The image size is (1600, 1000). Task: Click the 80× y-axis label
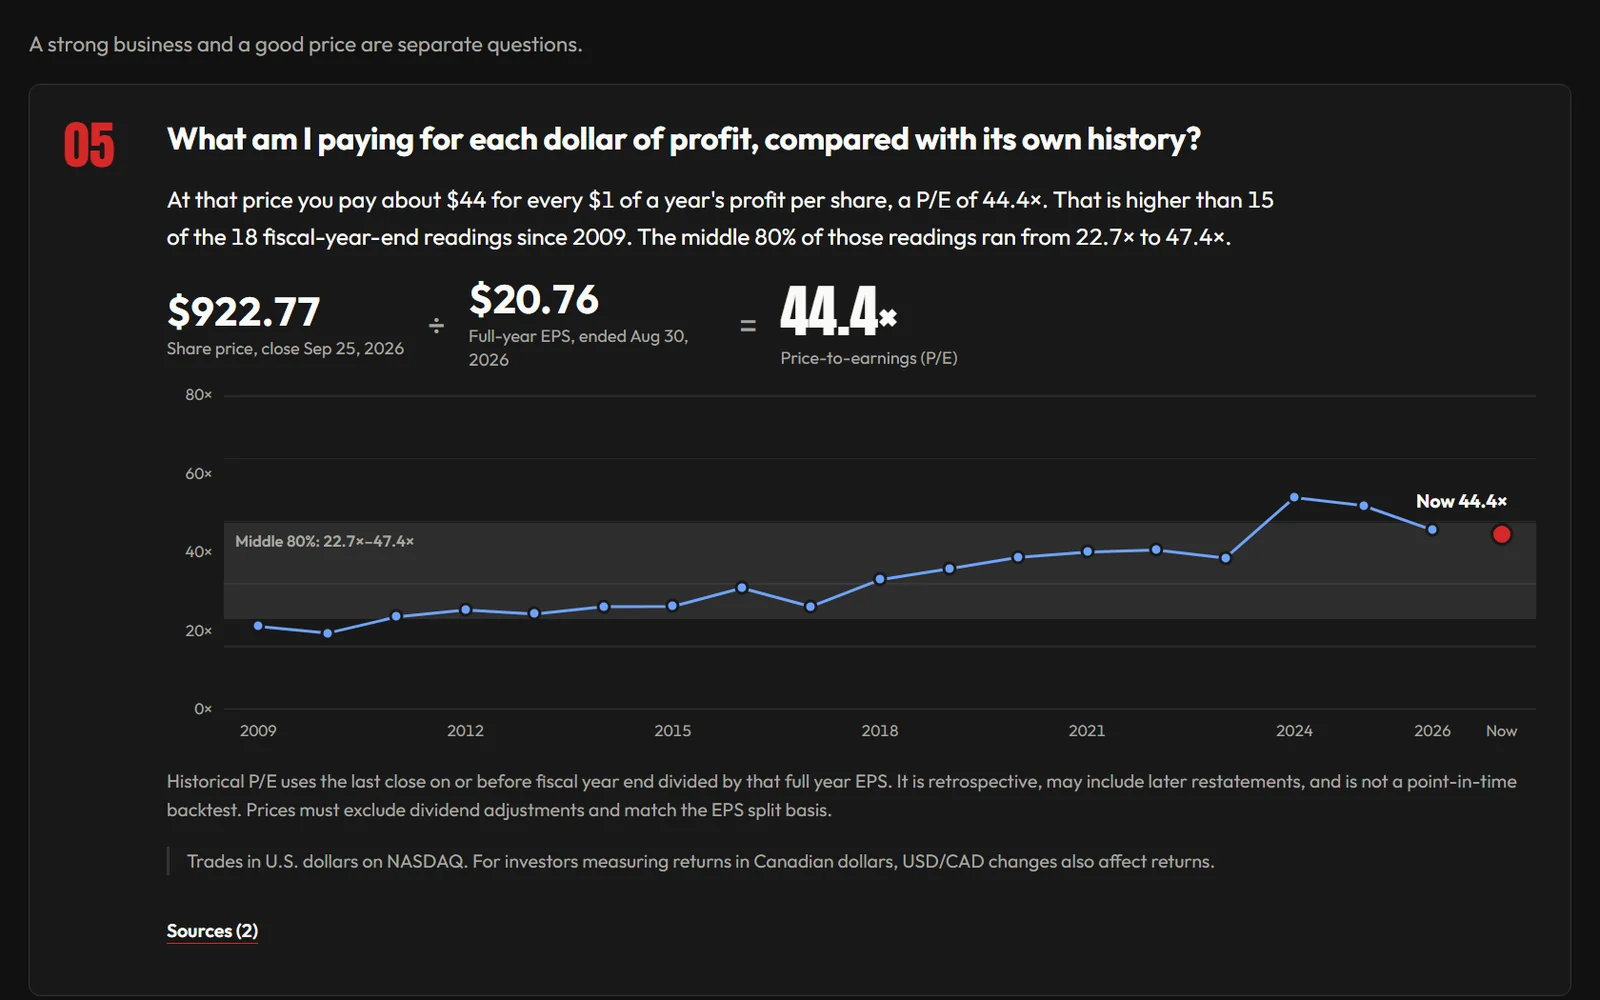[x=198, y=395]
